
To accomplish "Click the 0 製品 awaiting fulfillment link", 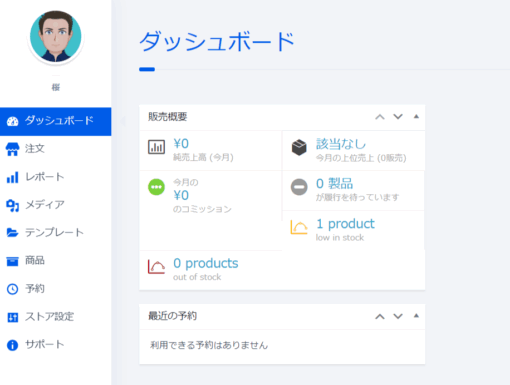I will [334, 184].
